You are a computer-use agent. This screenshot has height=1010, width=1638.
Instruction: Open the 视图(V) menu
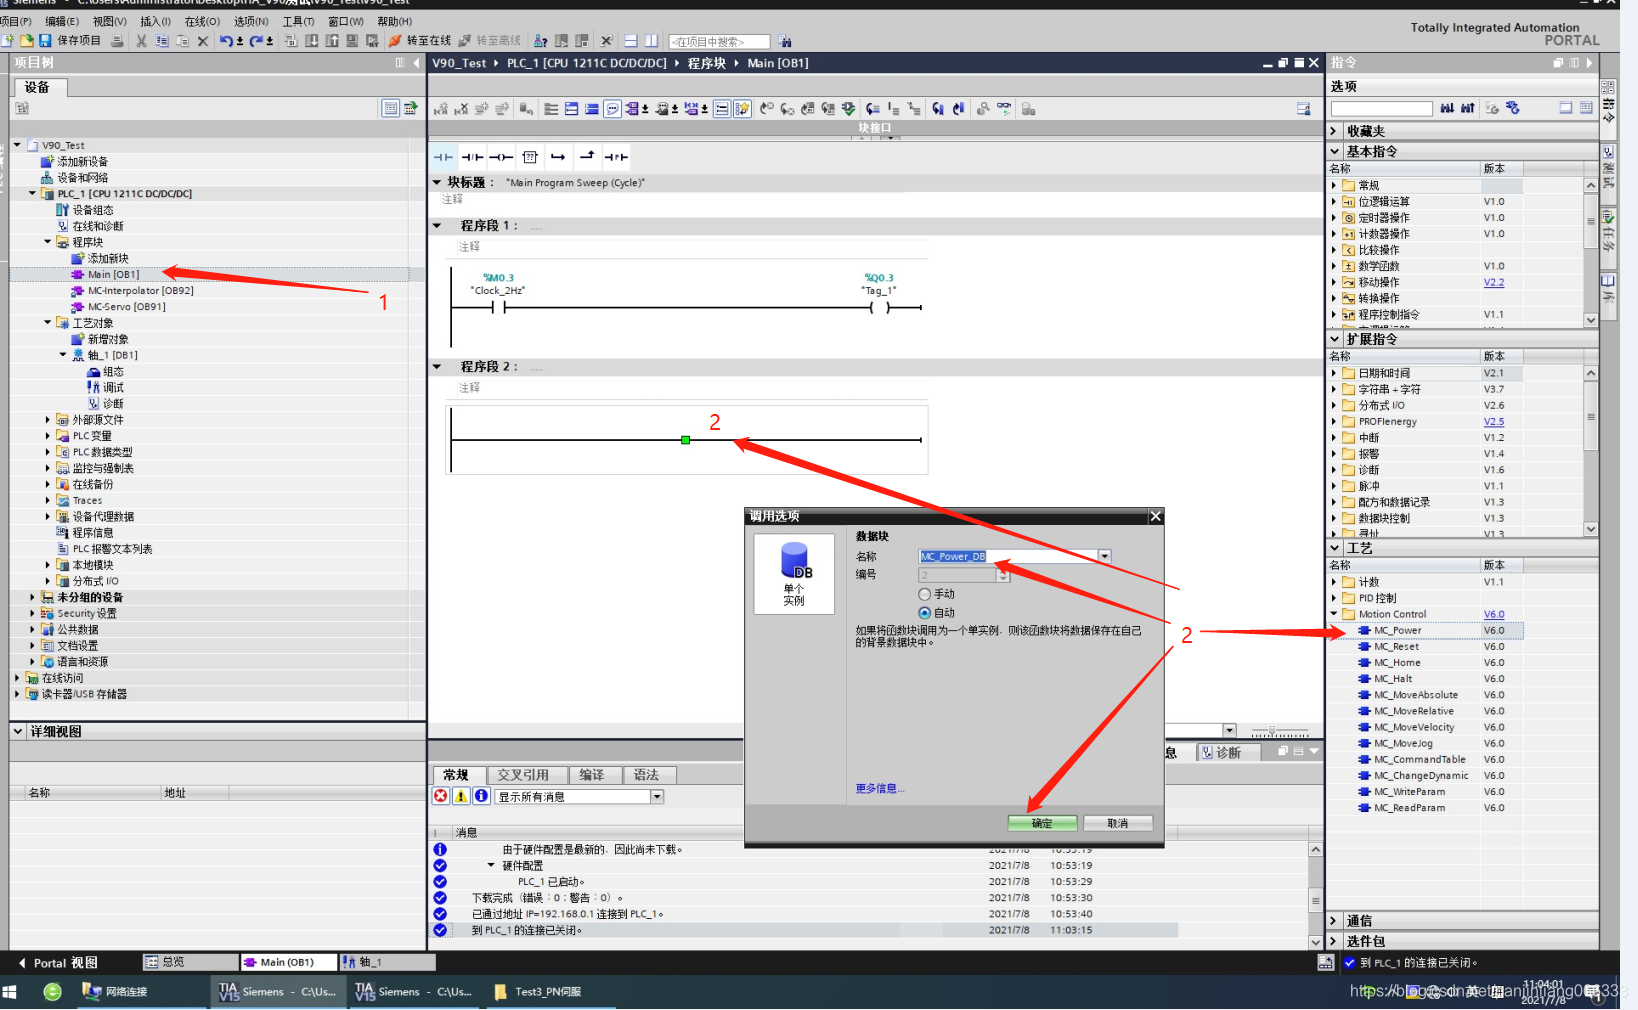pyautogui.click(x=110, y=21)
